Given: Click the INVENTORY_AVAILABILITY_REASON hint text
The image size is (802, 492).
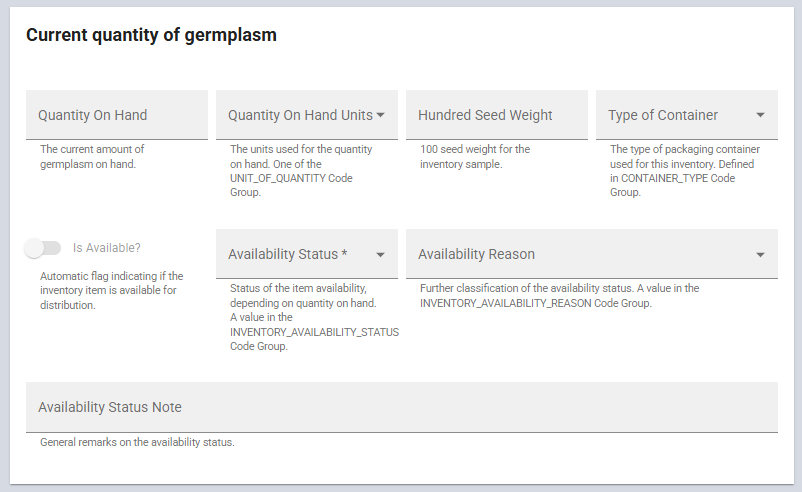Looking at the screenshot, I should tap(536, 302).
